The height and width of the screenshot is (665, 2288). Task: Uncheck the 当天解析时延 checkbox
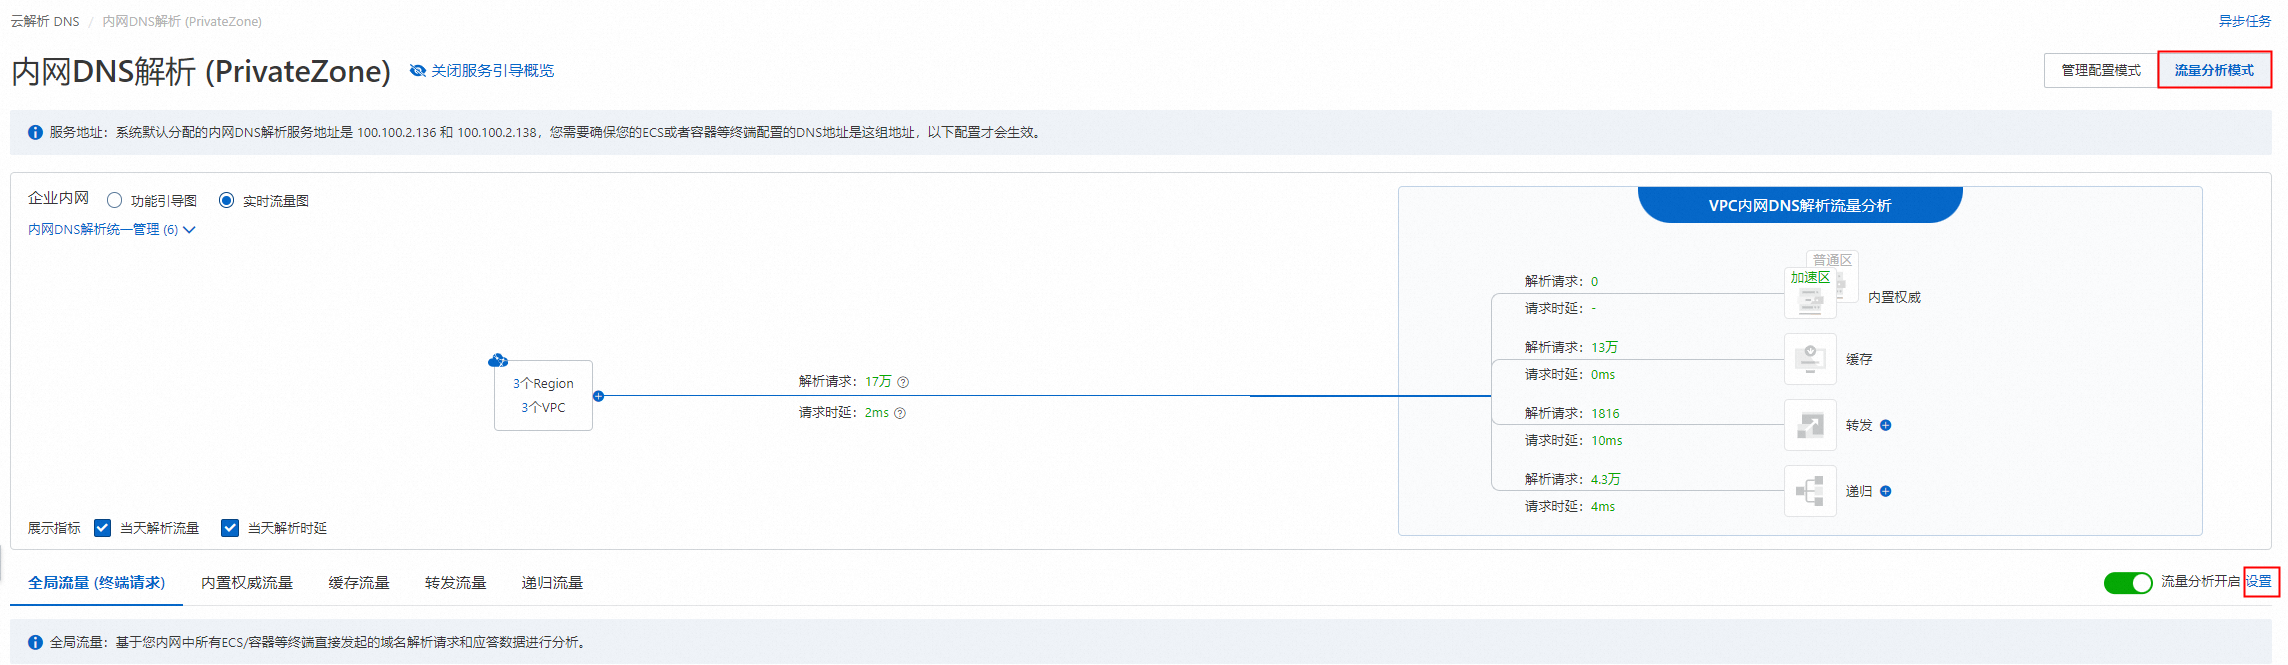tap(230, 528)
